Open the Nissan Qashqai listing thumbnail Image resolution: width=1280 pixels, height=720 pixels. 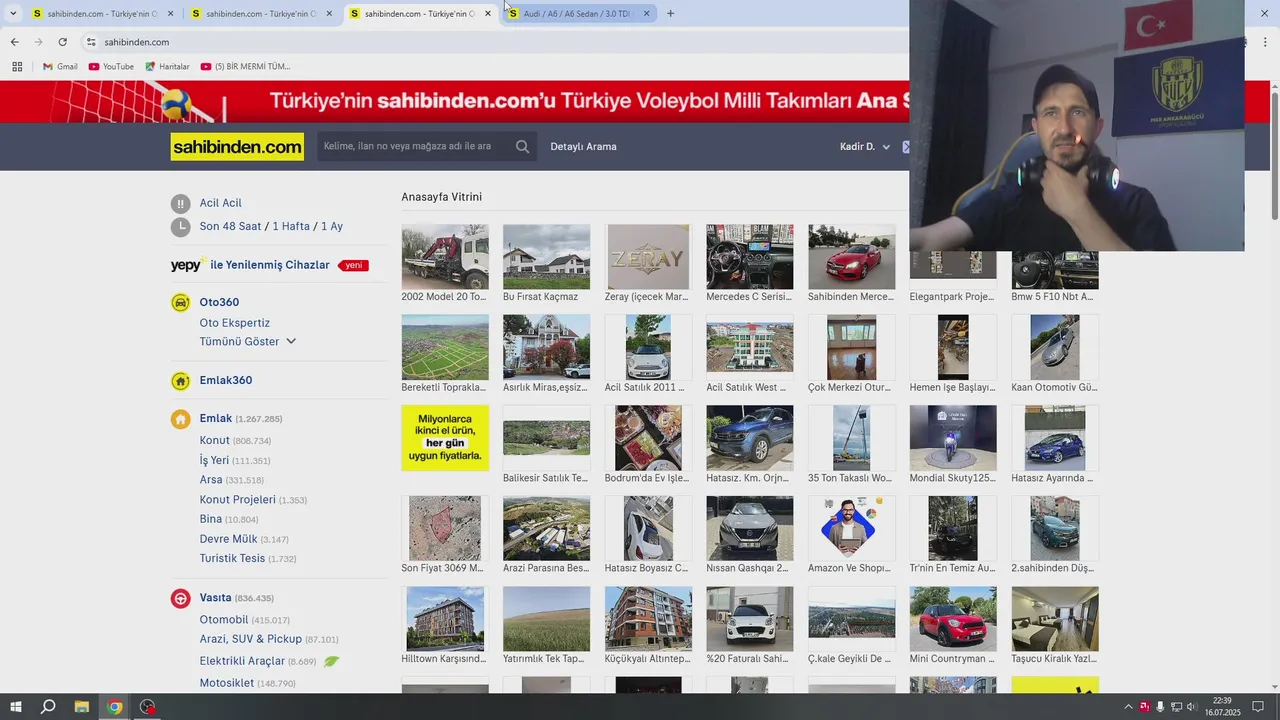coord(749,528)
